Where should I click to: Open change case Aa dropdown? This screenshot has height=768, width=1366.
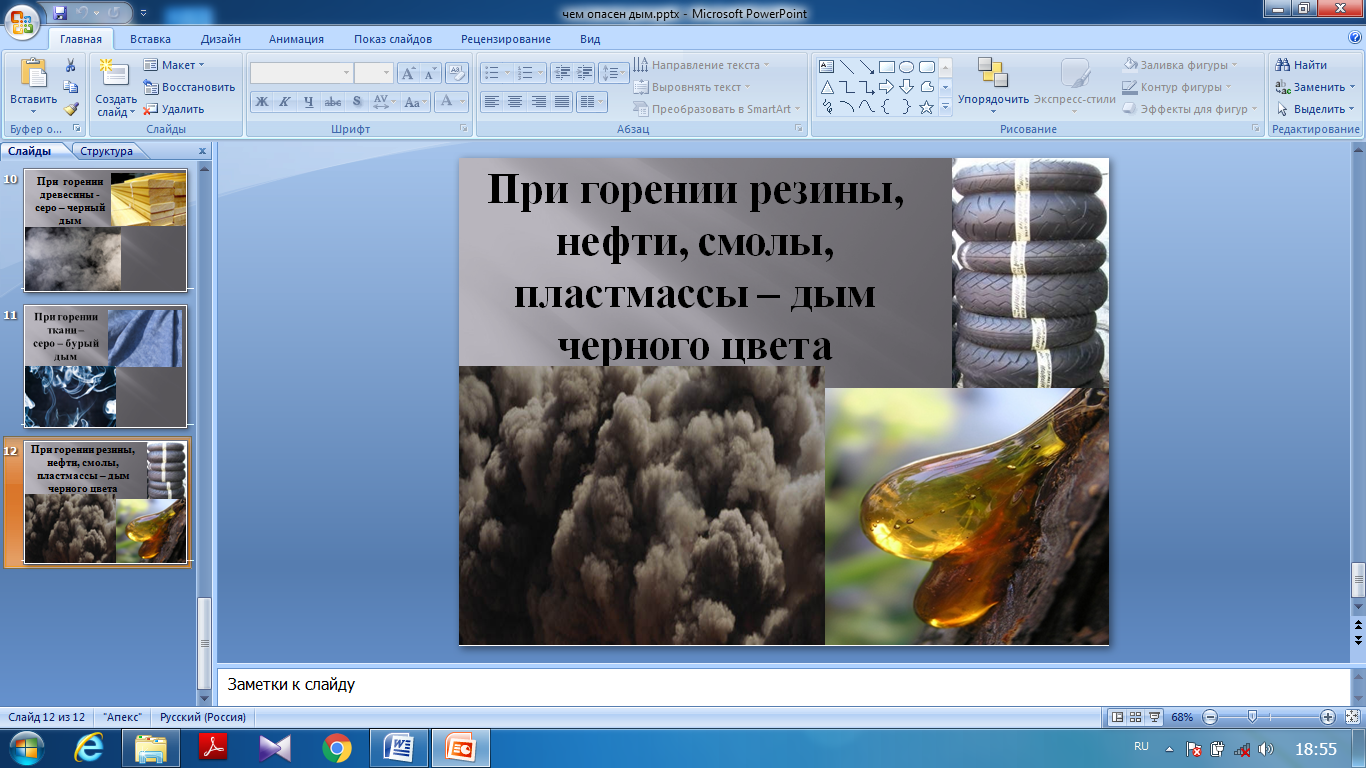click(x=415, y=101)
